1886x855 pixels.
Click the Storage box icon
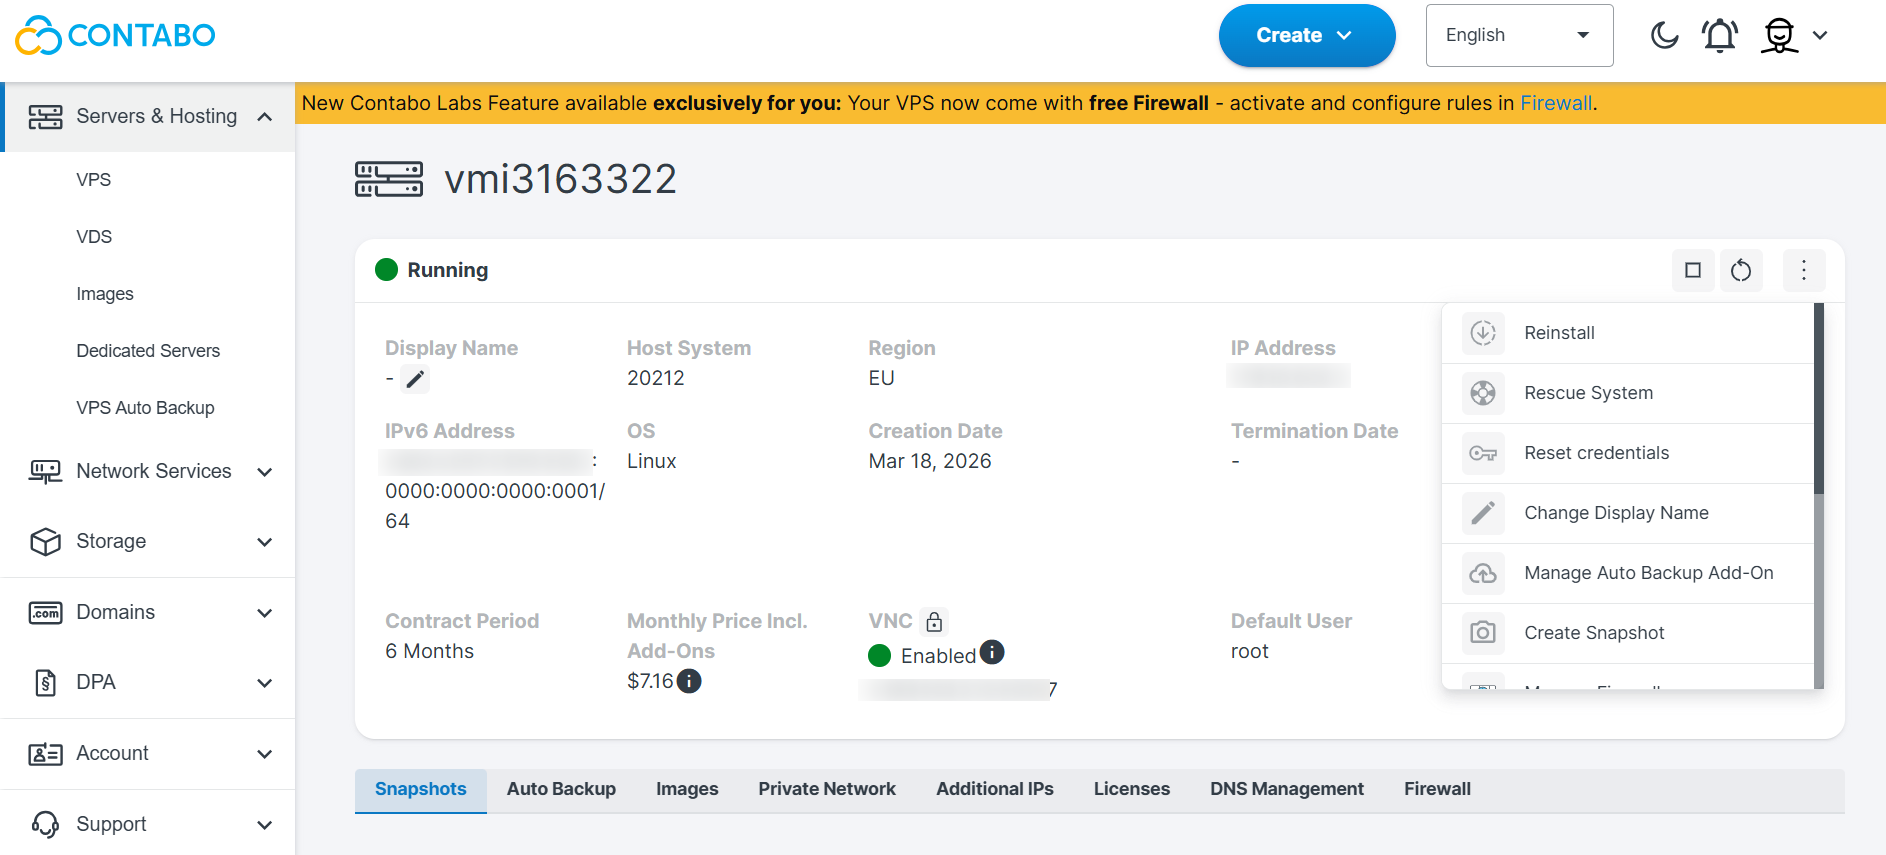(45, 542)
